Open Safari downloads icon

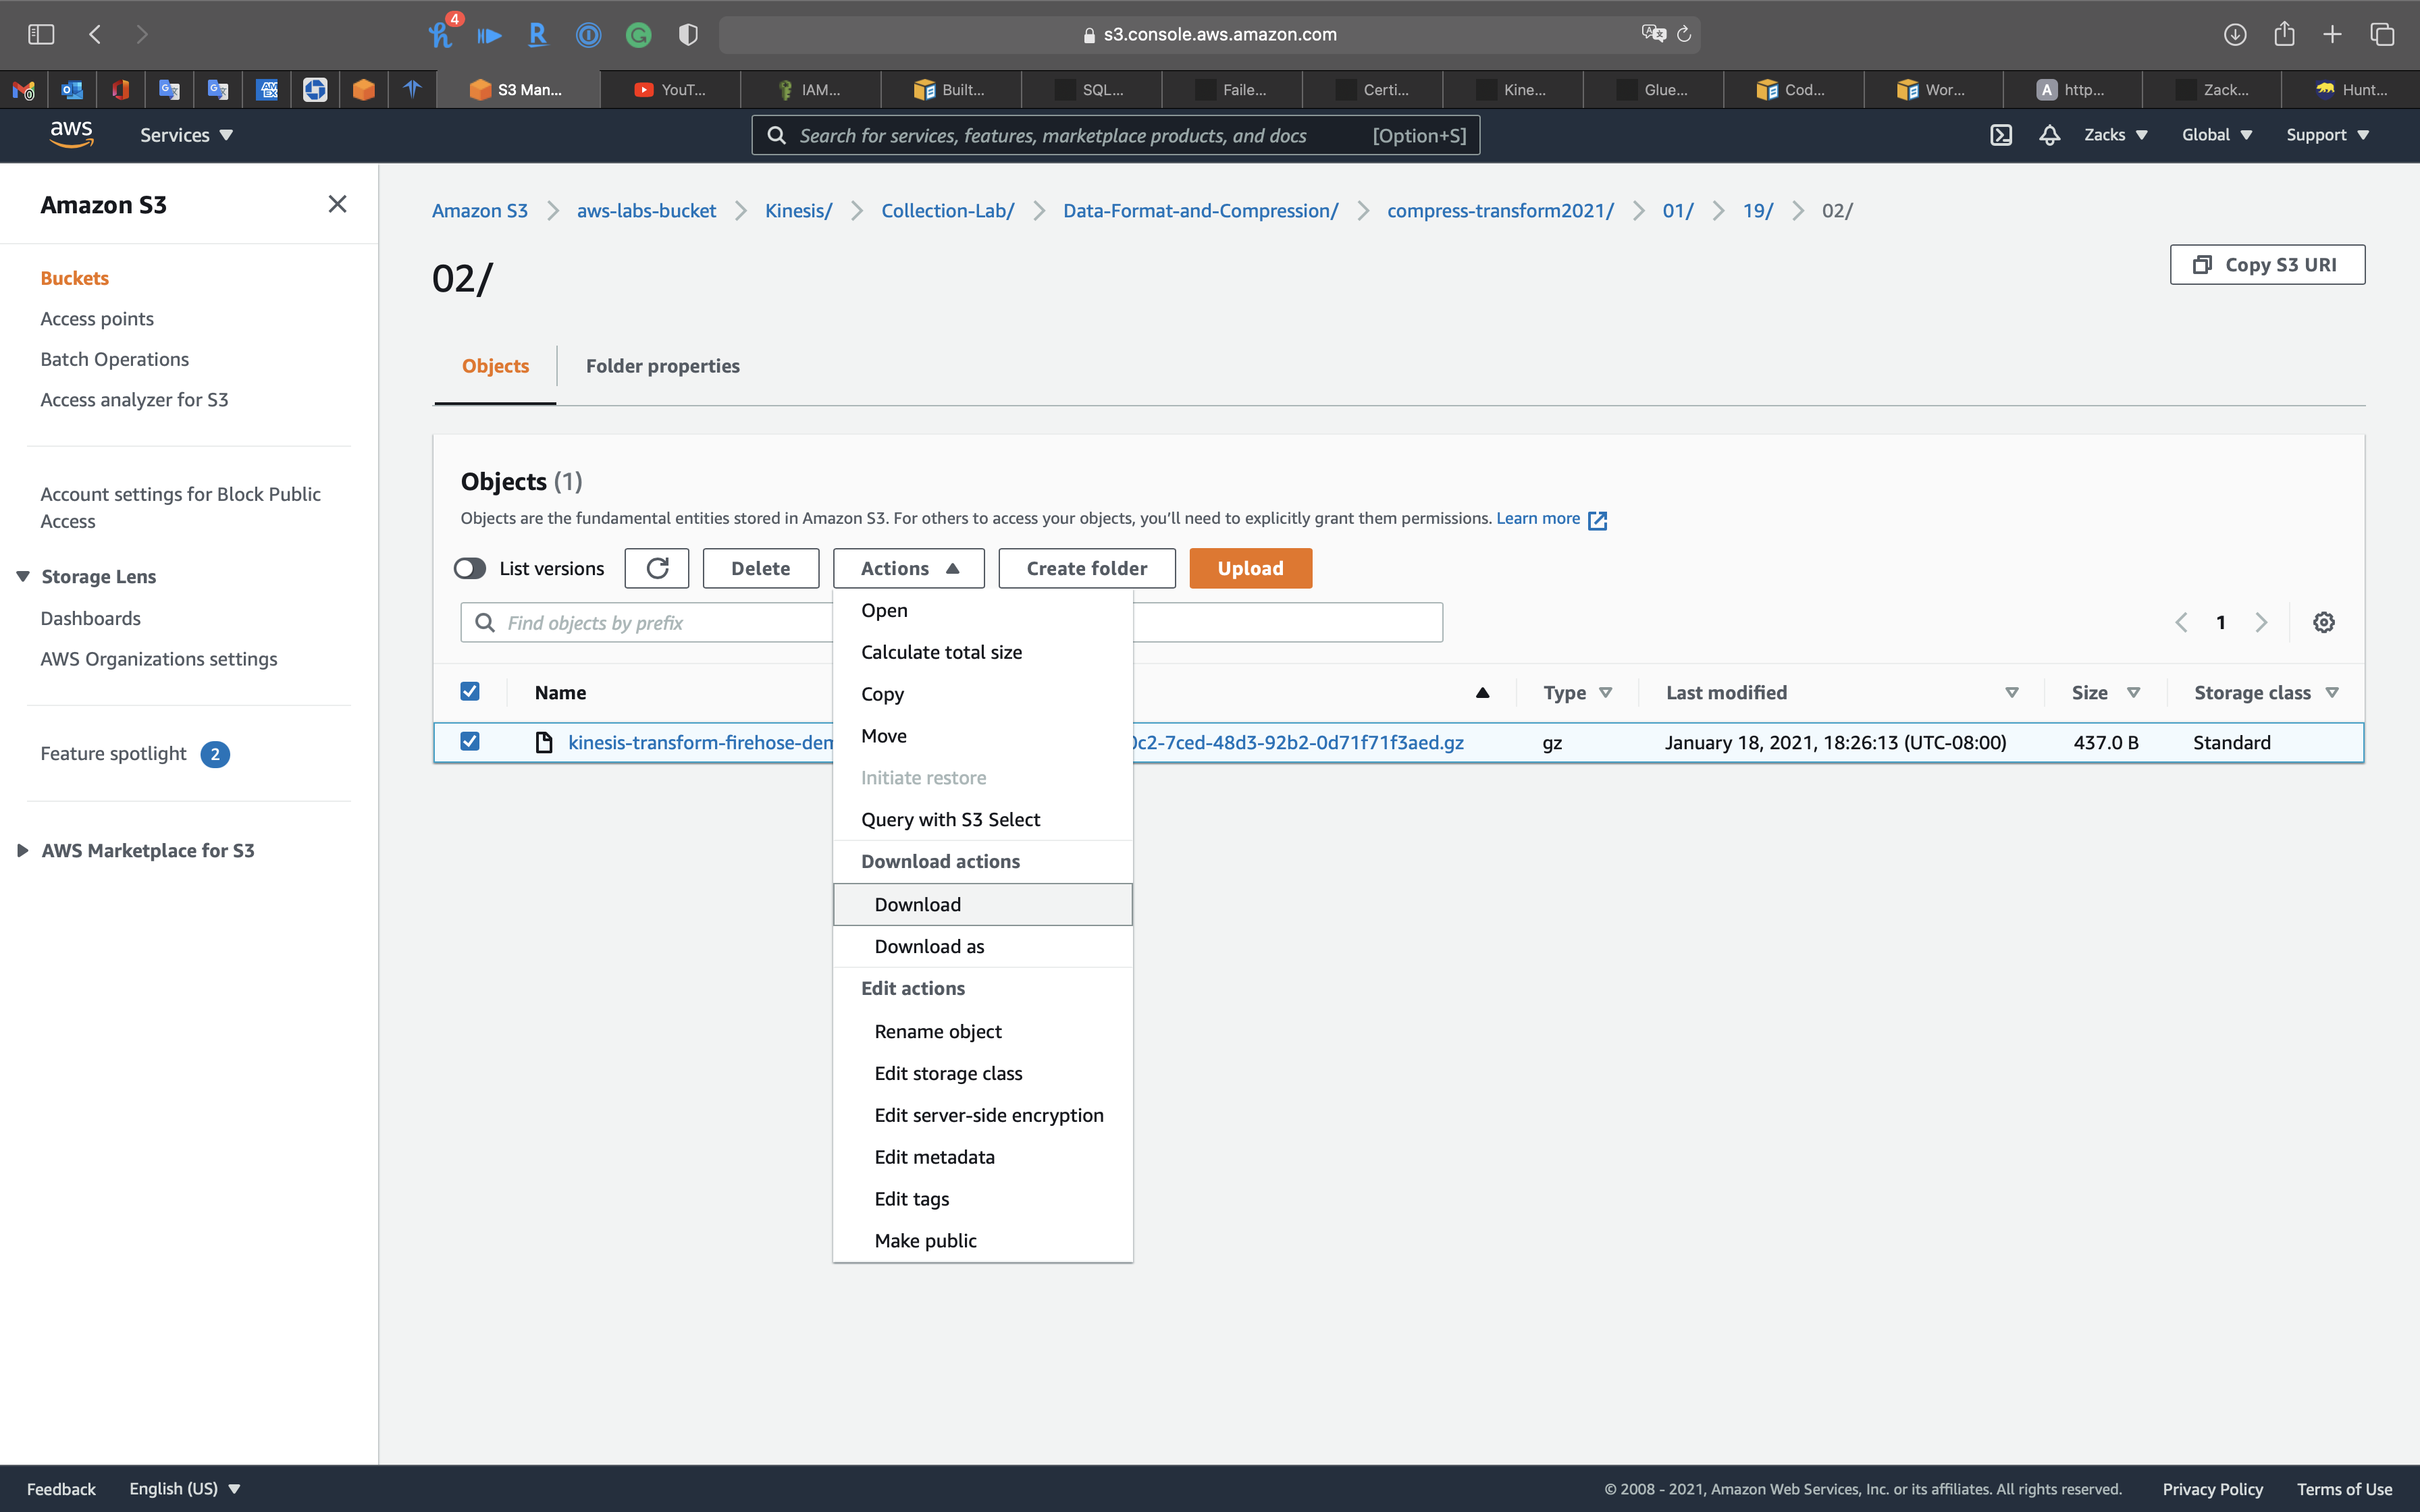pos(2235,34)
